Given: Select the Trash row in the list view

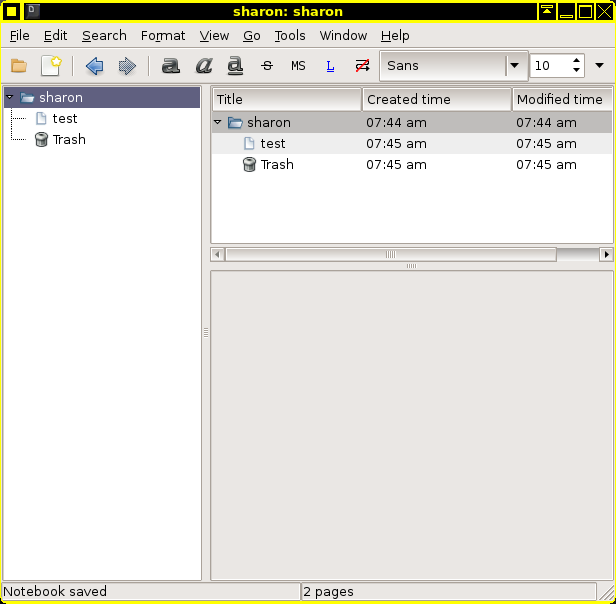Looking at the screenshot, I should tap(412, 164).
